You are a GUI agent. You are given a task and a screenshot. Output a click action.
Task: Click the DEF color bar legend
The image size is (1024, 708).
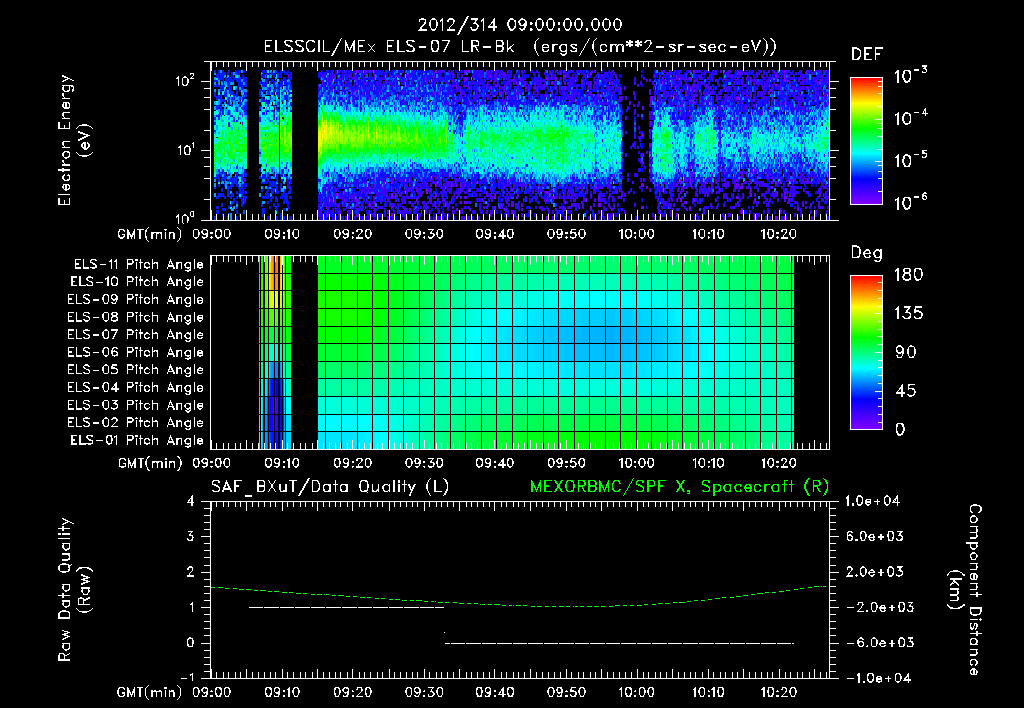[866, 140]
